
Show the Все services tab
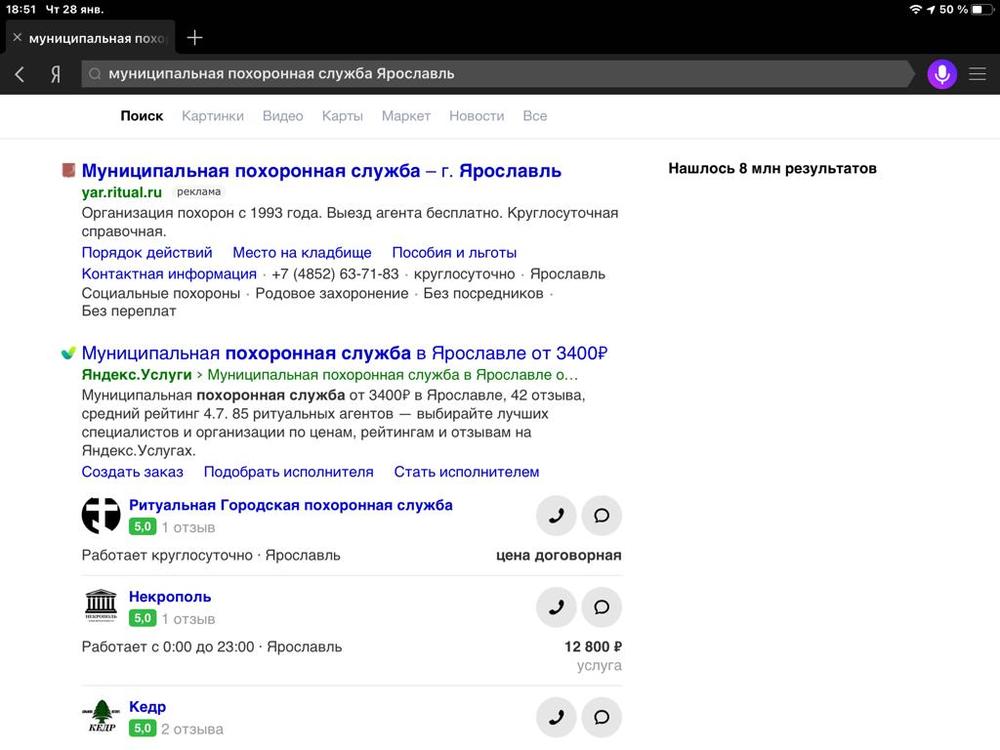coord(534,116)
